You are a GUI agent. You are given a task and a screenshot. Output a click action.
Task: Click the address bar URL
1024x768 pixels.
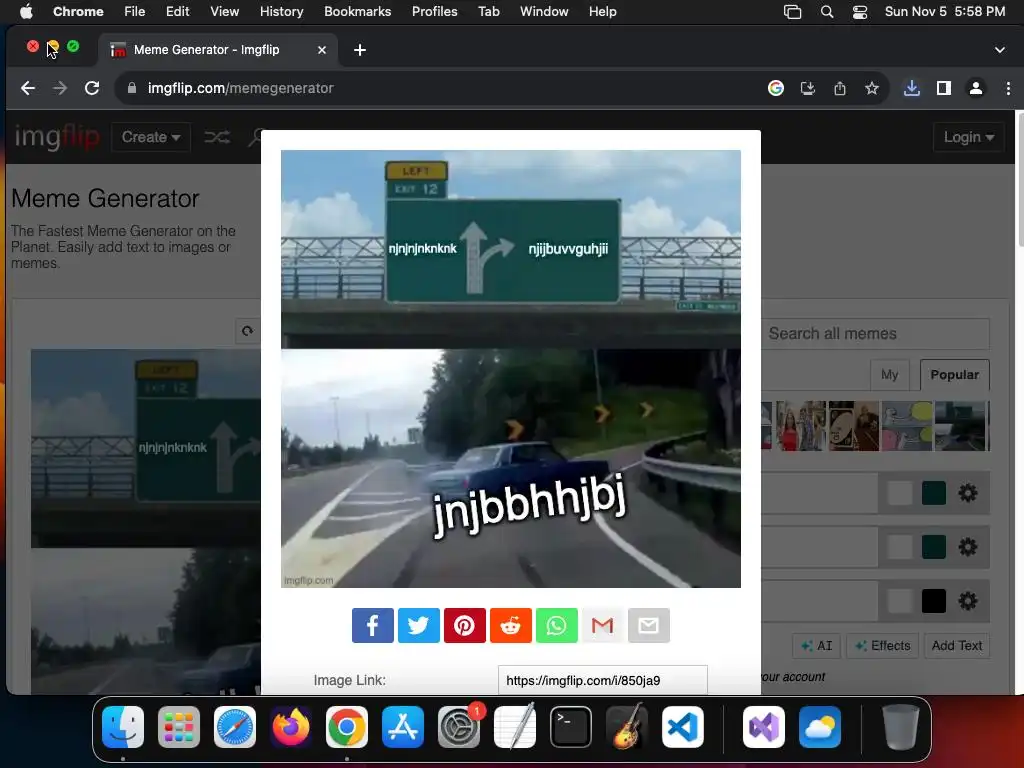click(240, 88)
